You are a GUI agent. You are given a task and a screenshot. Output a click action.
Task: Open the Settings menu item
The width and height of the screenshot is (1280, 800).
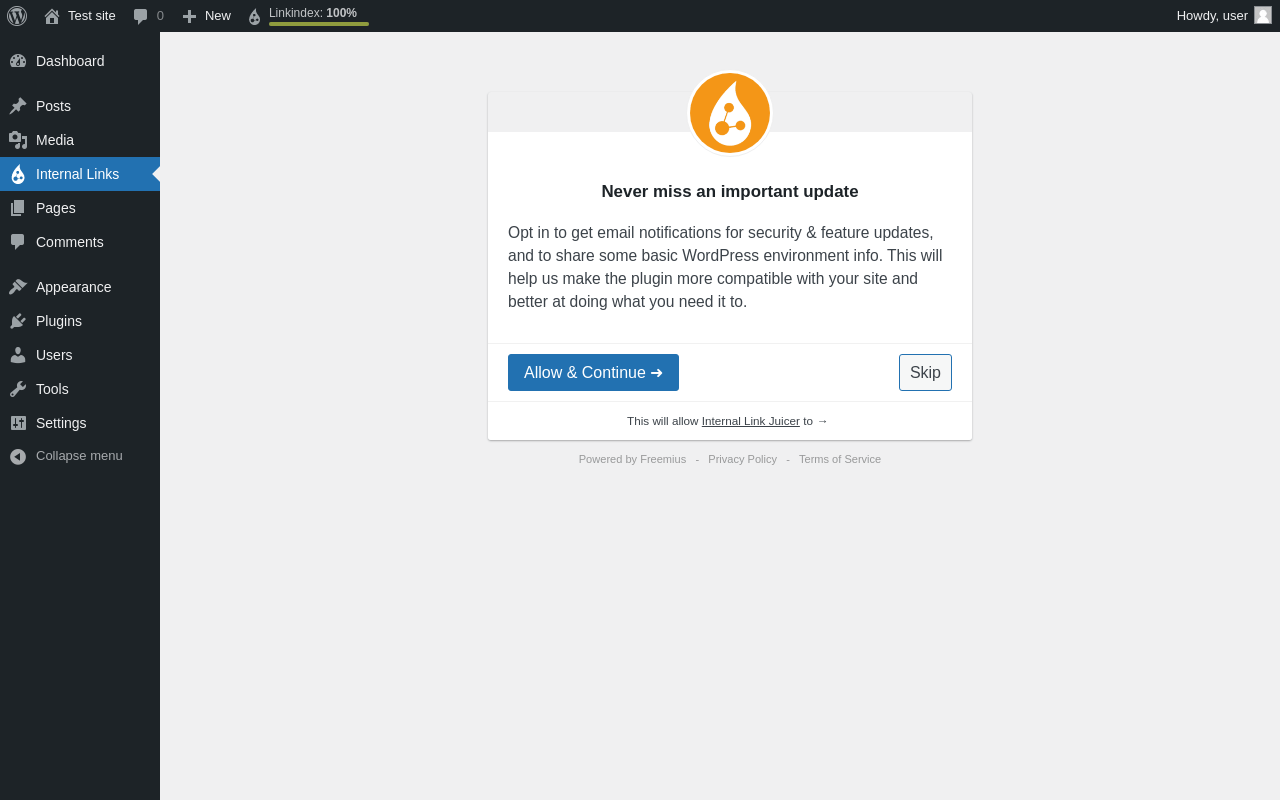80,423
